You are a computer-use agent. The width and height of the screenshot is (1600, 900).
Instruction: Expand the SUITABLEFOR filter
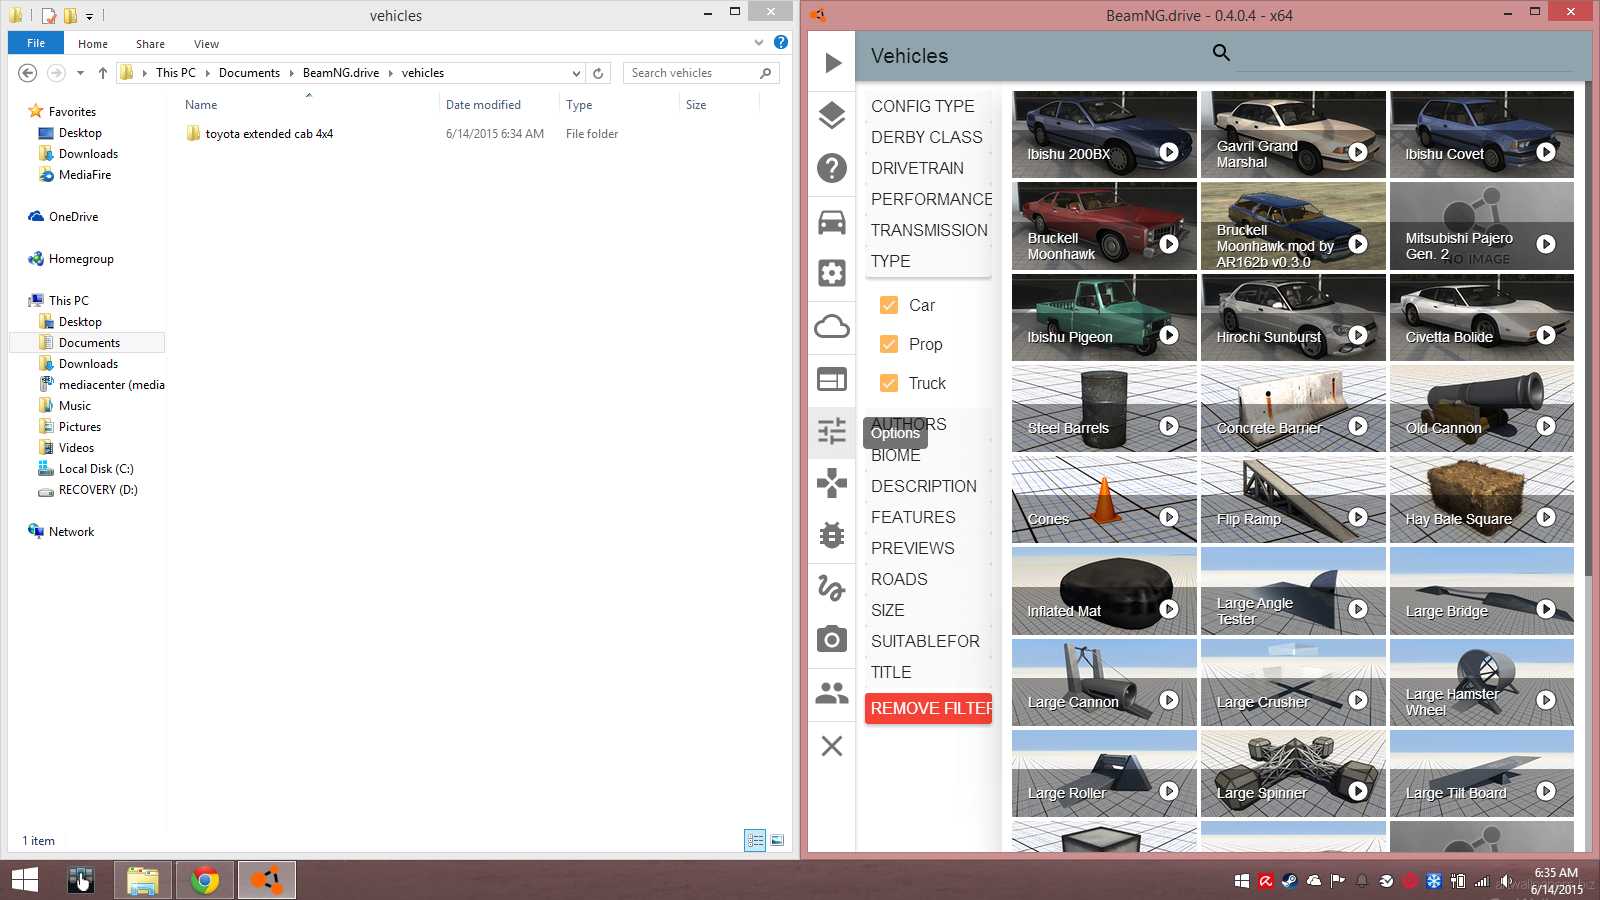(928, 641)
